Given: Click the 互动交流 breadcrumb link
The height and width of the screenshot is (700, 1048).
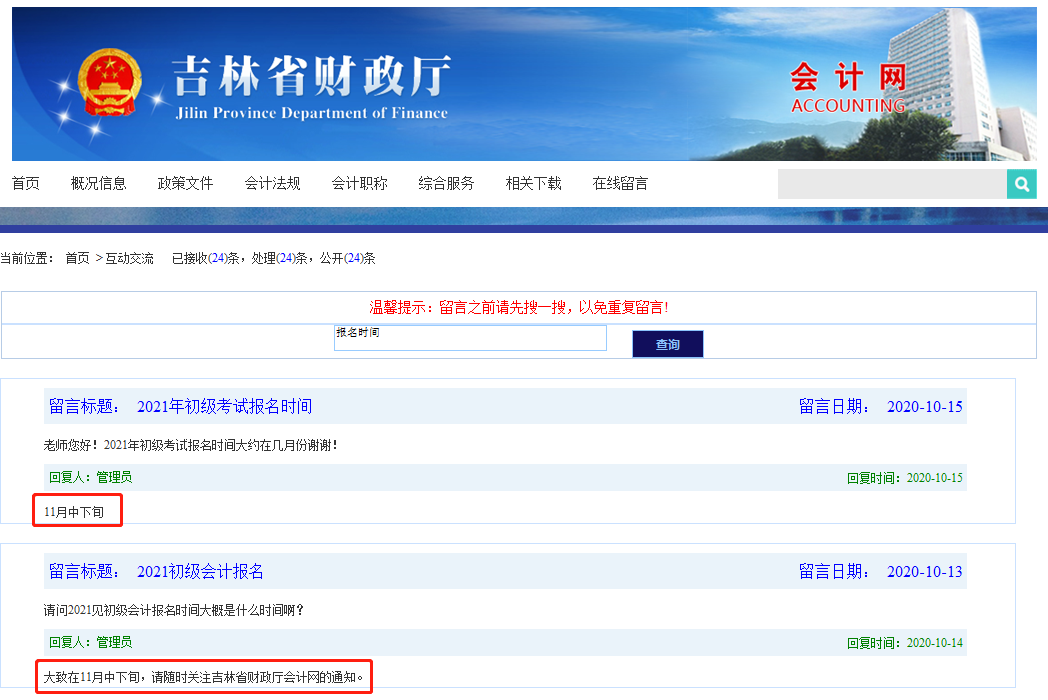Looking at the screenshot, I should 130,258.
